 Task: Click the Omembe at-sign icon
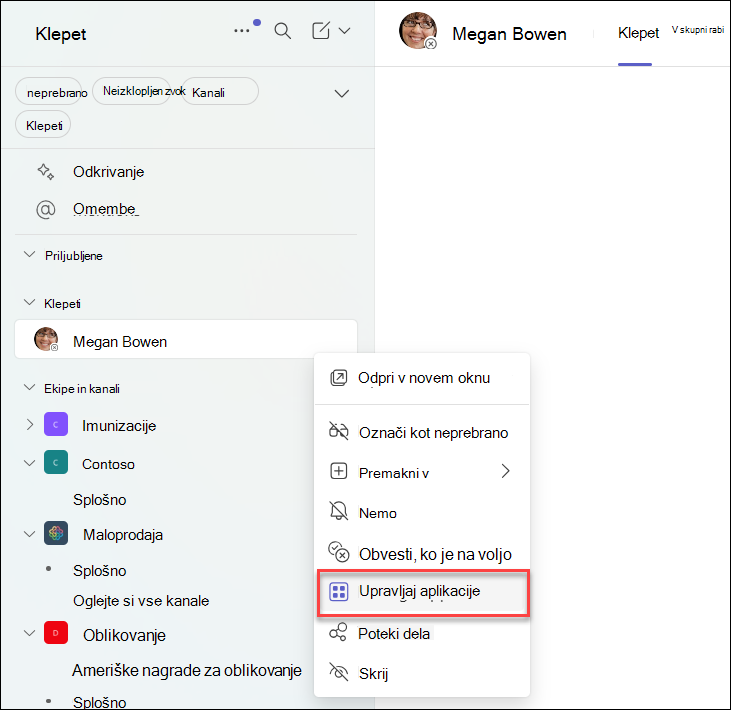click(x=46, y=209)
